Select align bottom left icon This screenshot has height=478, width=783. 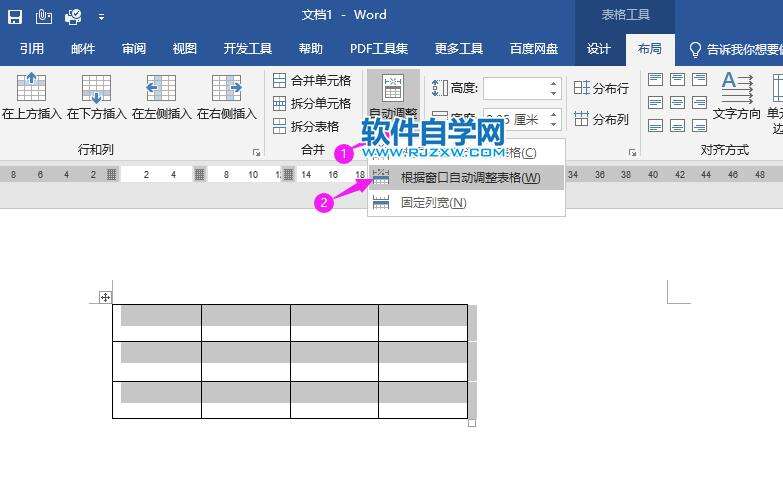(x=655, y=125)
